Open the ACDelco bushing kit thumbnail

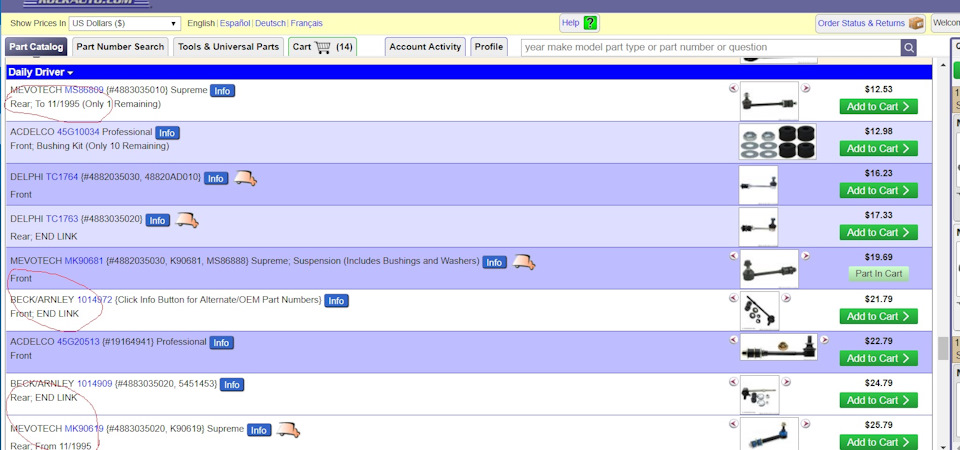[778, 142]
